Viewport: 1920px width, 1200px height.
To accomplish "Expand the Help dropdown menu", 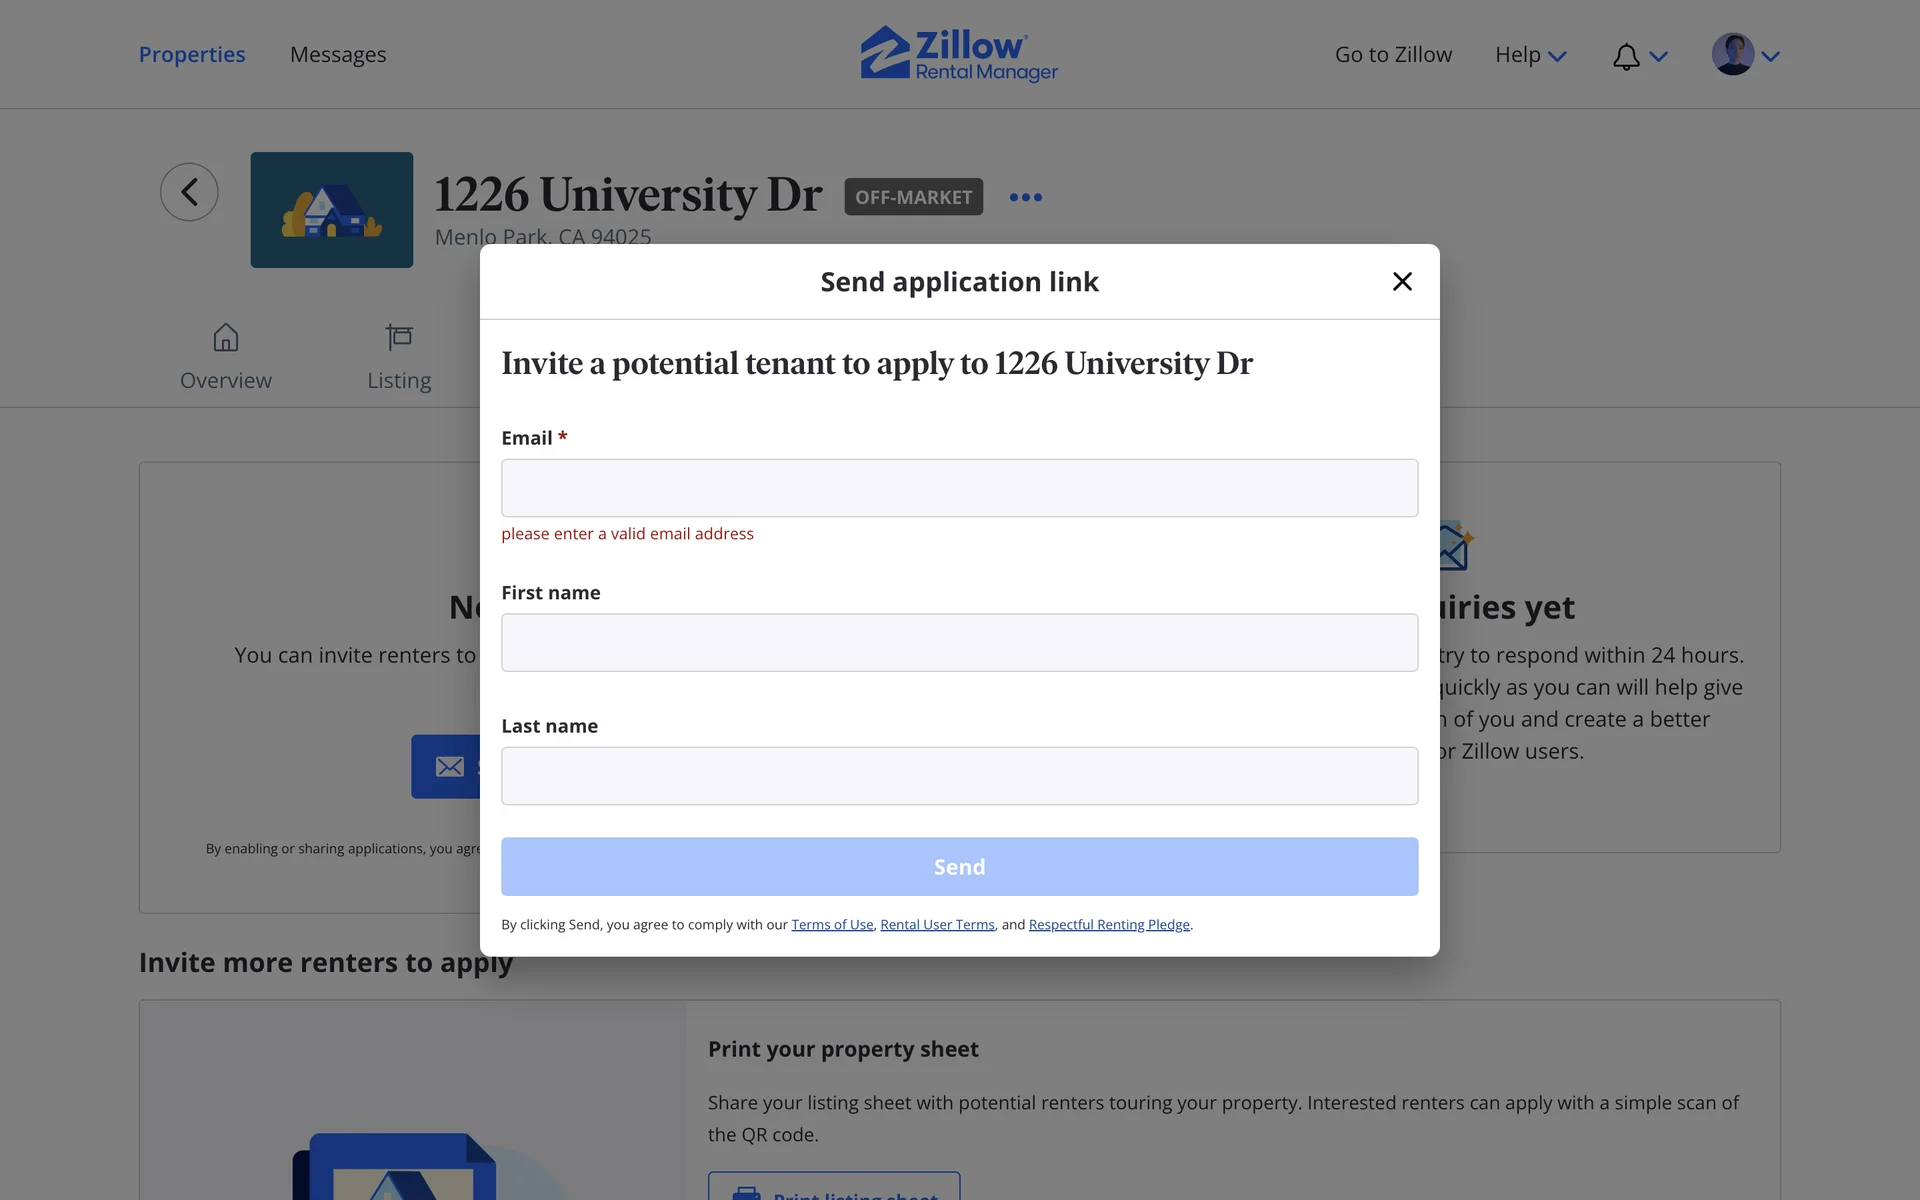I will pyautogui.click(x=1530, y=55).
